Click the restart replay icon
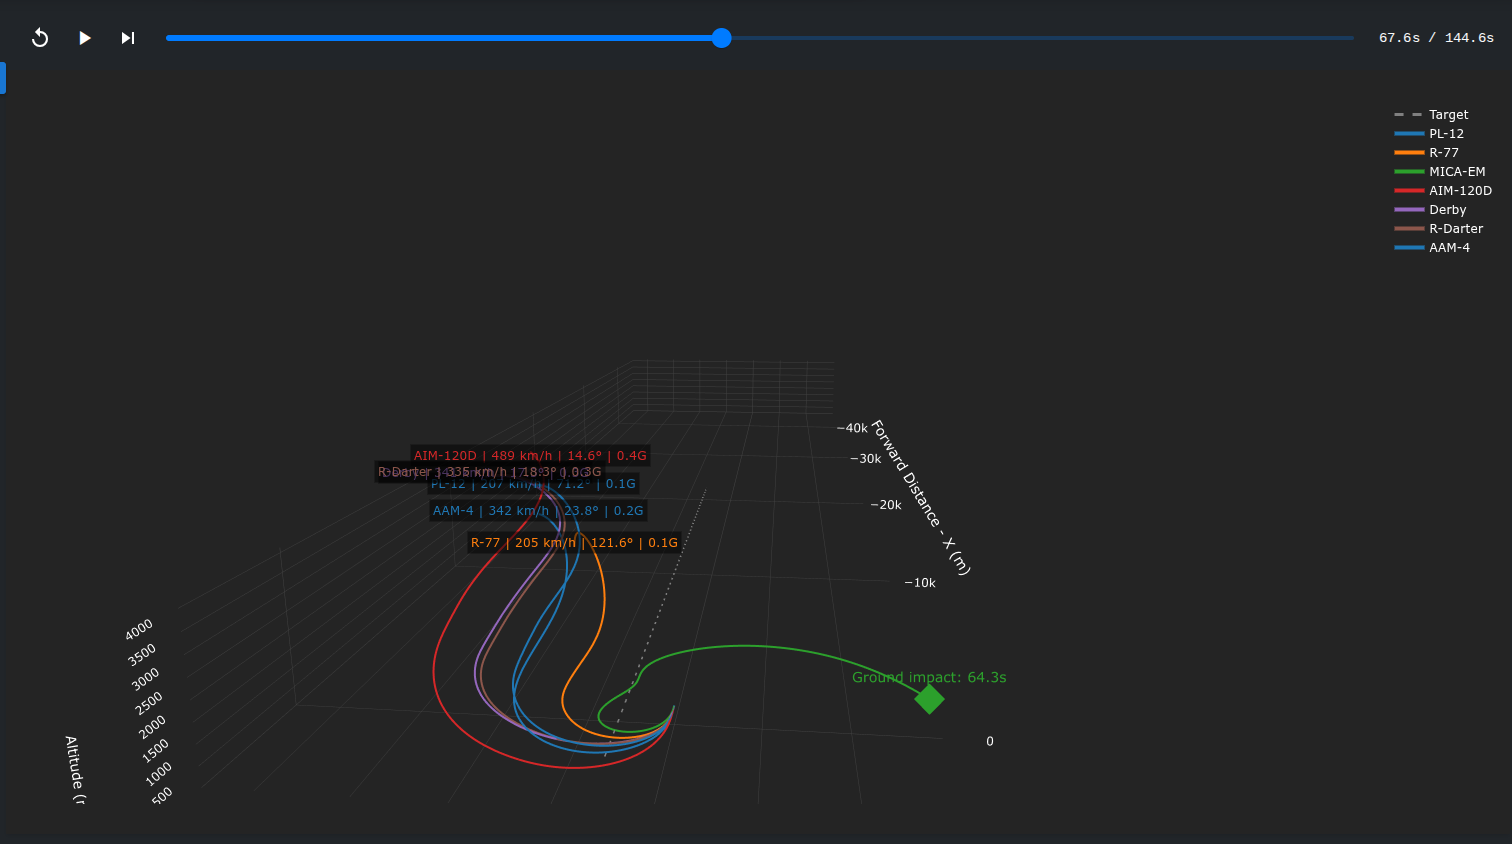 coord(40,38)
